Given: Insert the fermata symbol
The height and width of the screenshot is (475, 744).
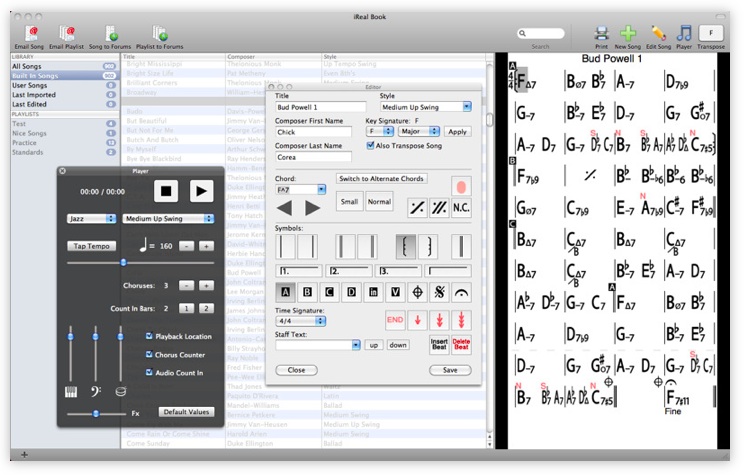Looking at the screenshot, I should point(461,292).
